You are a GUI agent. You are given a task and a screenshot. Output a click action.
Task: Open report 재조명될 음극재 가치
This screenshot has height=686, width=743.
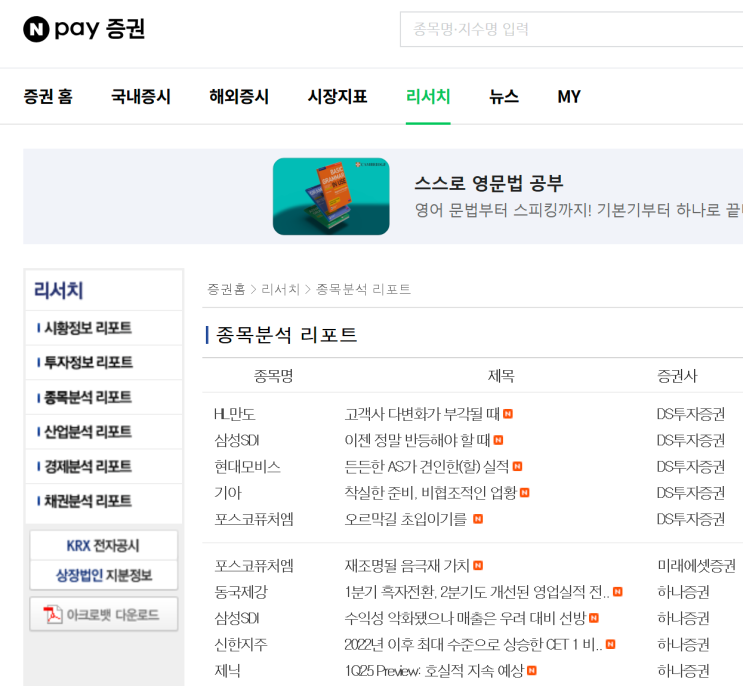tap(407, 566)
